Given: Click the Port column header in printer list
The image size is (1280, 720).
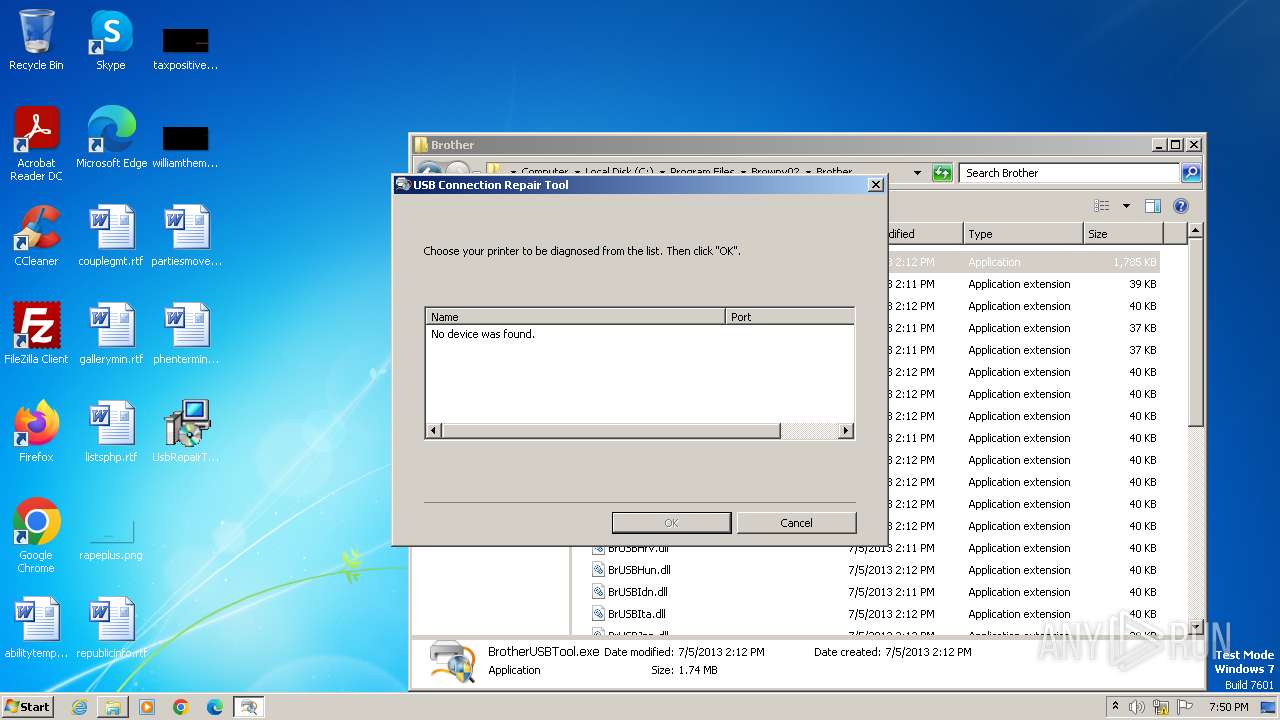Looking at the screenshot, I should [790, 316].
